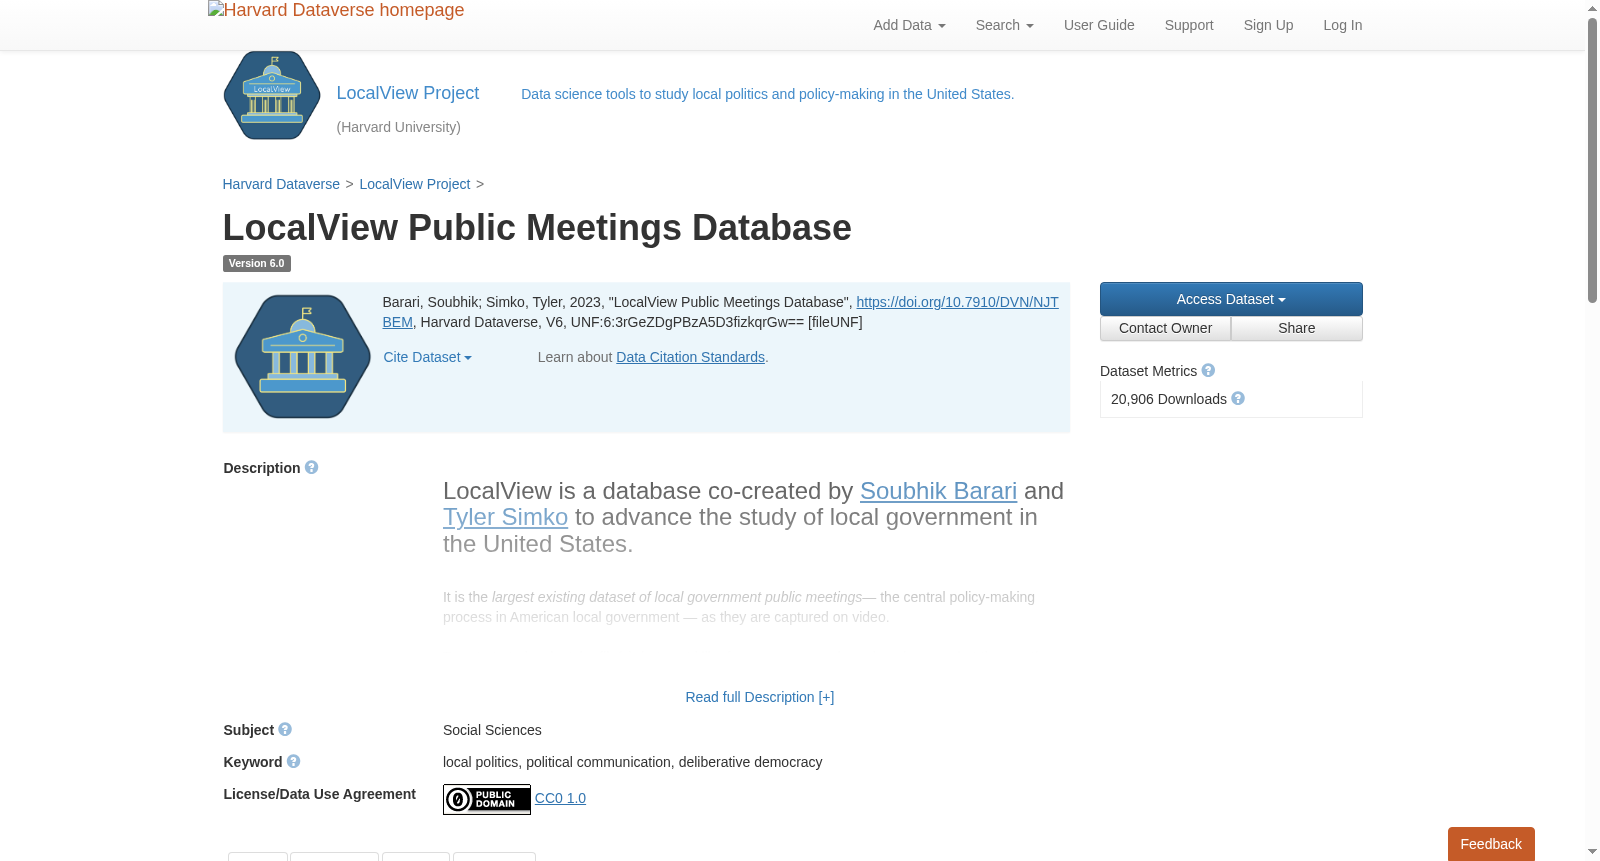Go to the Sign Up page

coord(1268,25)
